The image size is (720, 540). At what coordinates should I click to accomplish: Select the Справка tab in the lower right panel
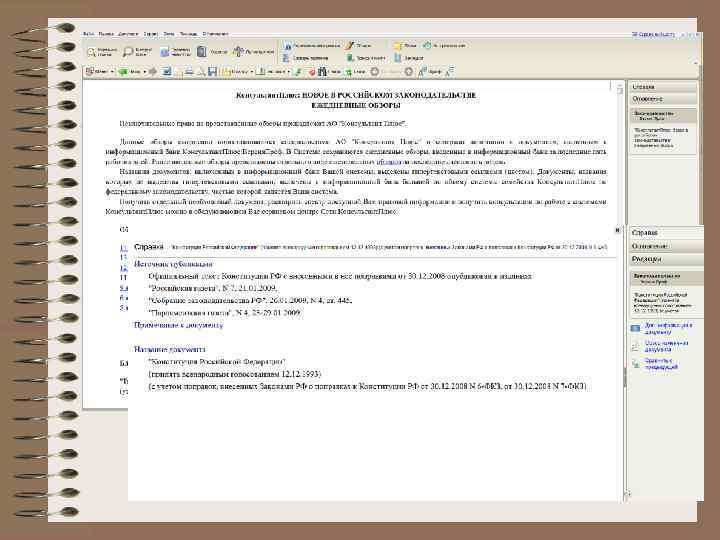pos(666,233)
